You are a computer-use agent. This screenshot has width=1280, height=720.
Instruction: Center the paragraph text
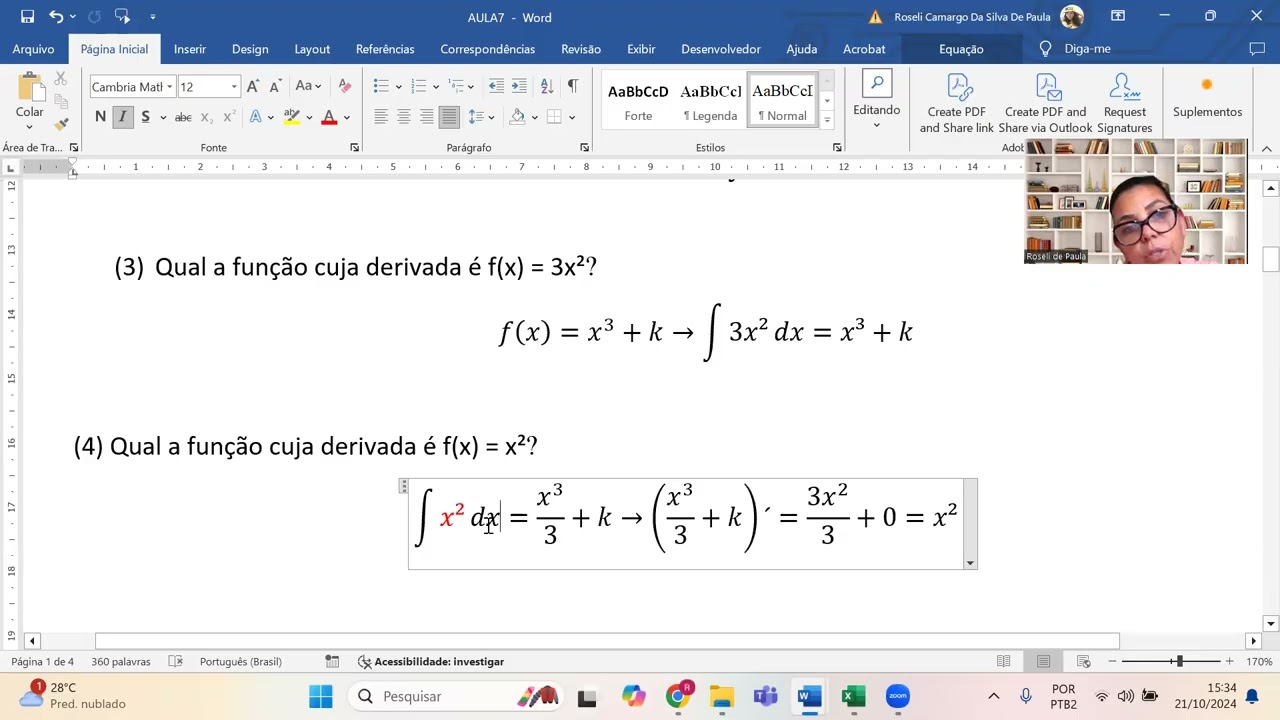tap(404, 117)
